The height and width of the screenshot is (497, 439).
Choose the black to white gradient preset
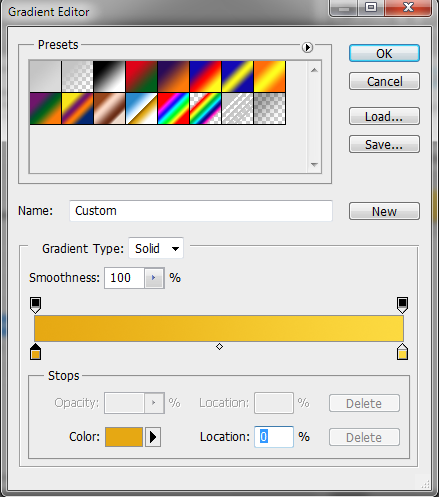click(x=109, y=76)
